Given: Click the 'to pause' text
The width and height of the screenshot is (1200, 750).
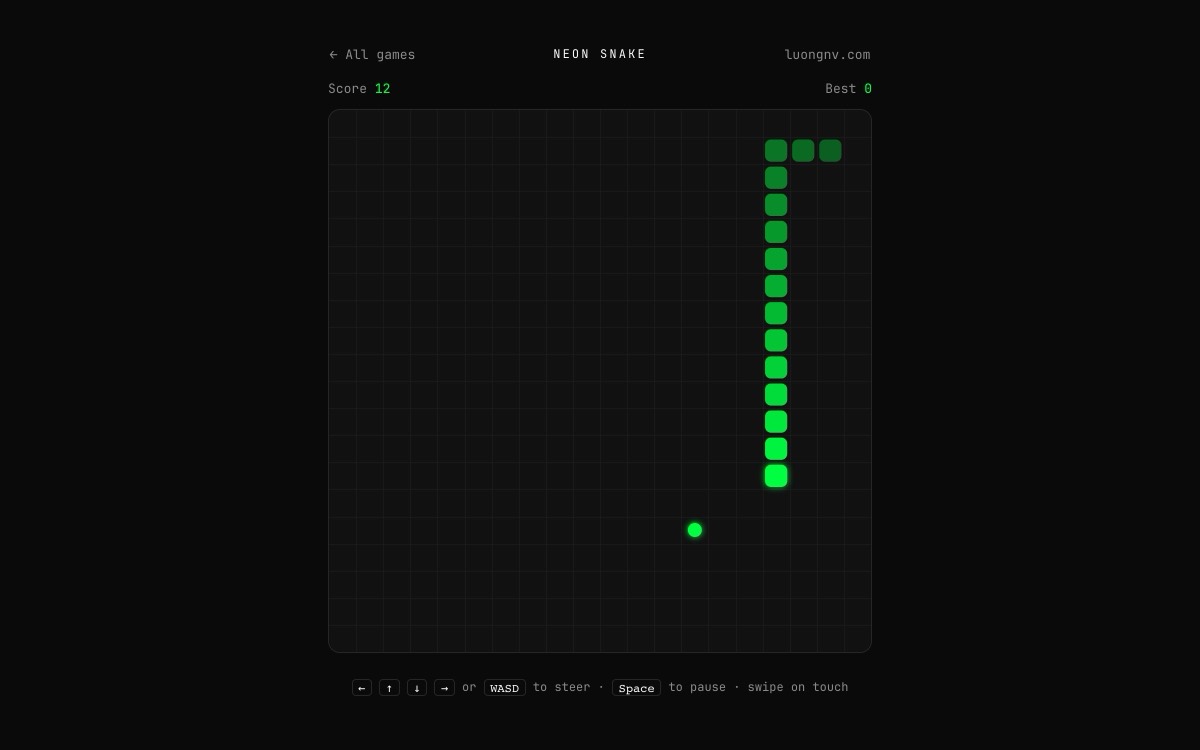Looking at the screenshot, I should tap(697, 687).
